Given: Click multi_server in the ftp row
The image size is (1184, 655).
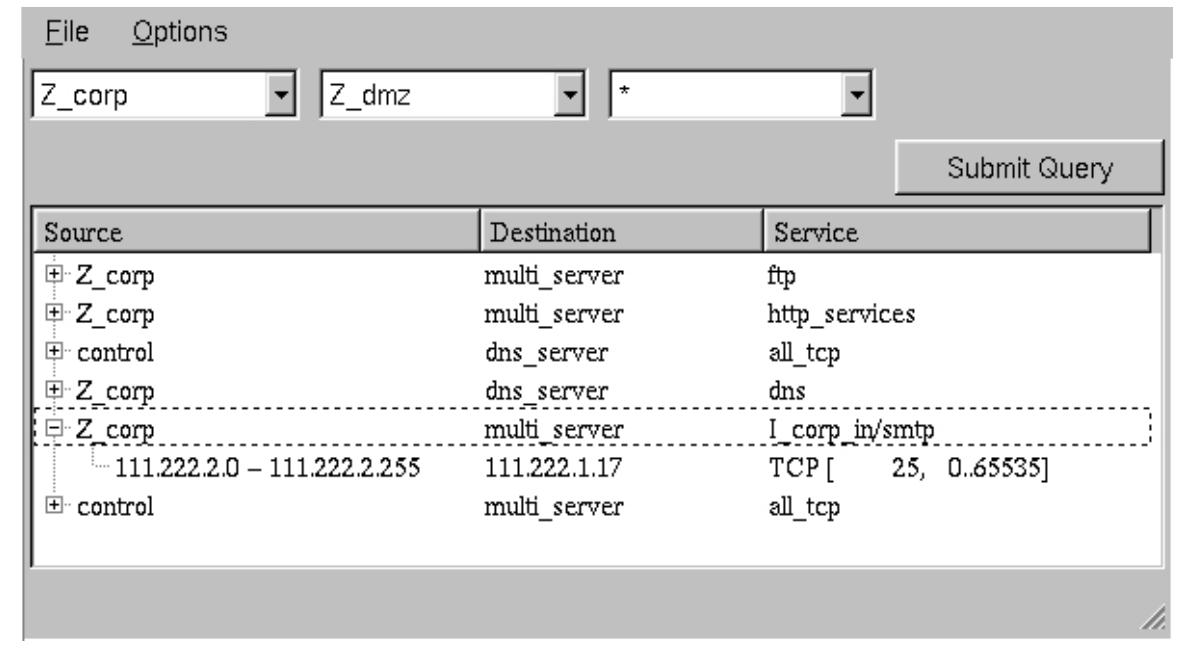Looking at the screenshot, I should (553, 275).
